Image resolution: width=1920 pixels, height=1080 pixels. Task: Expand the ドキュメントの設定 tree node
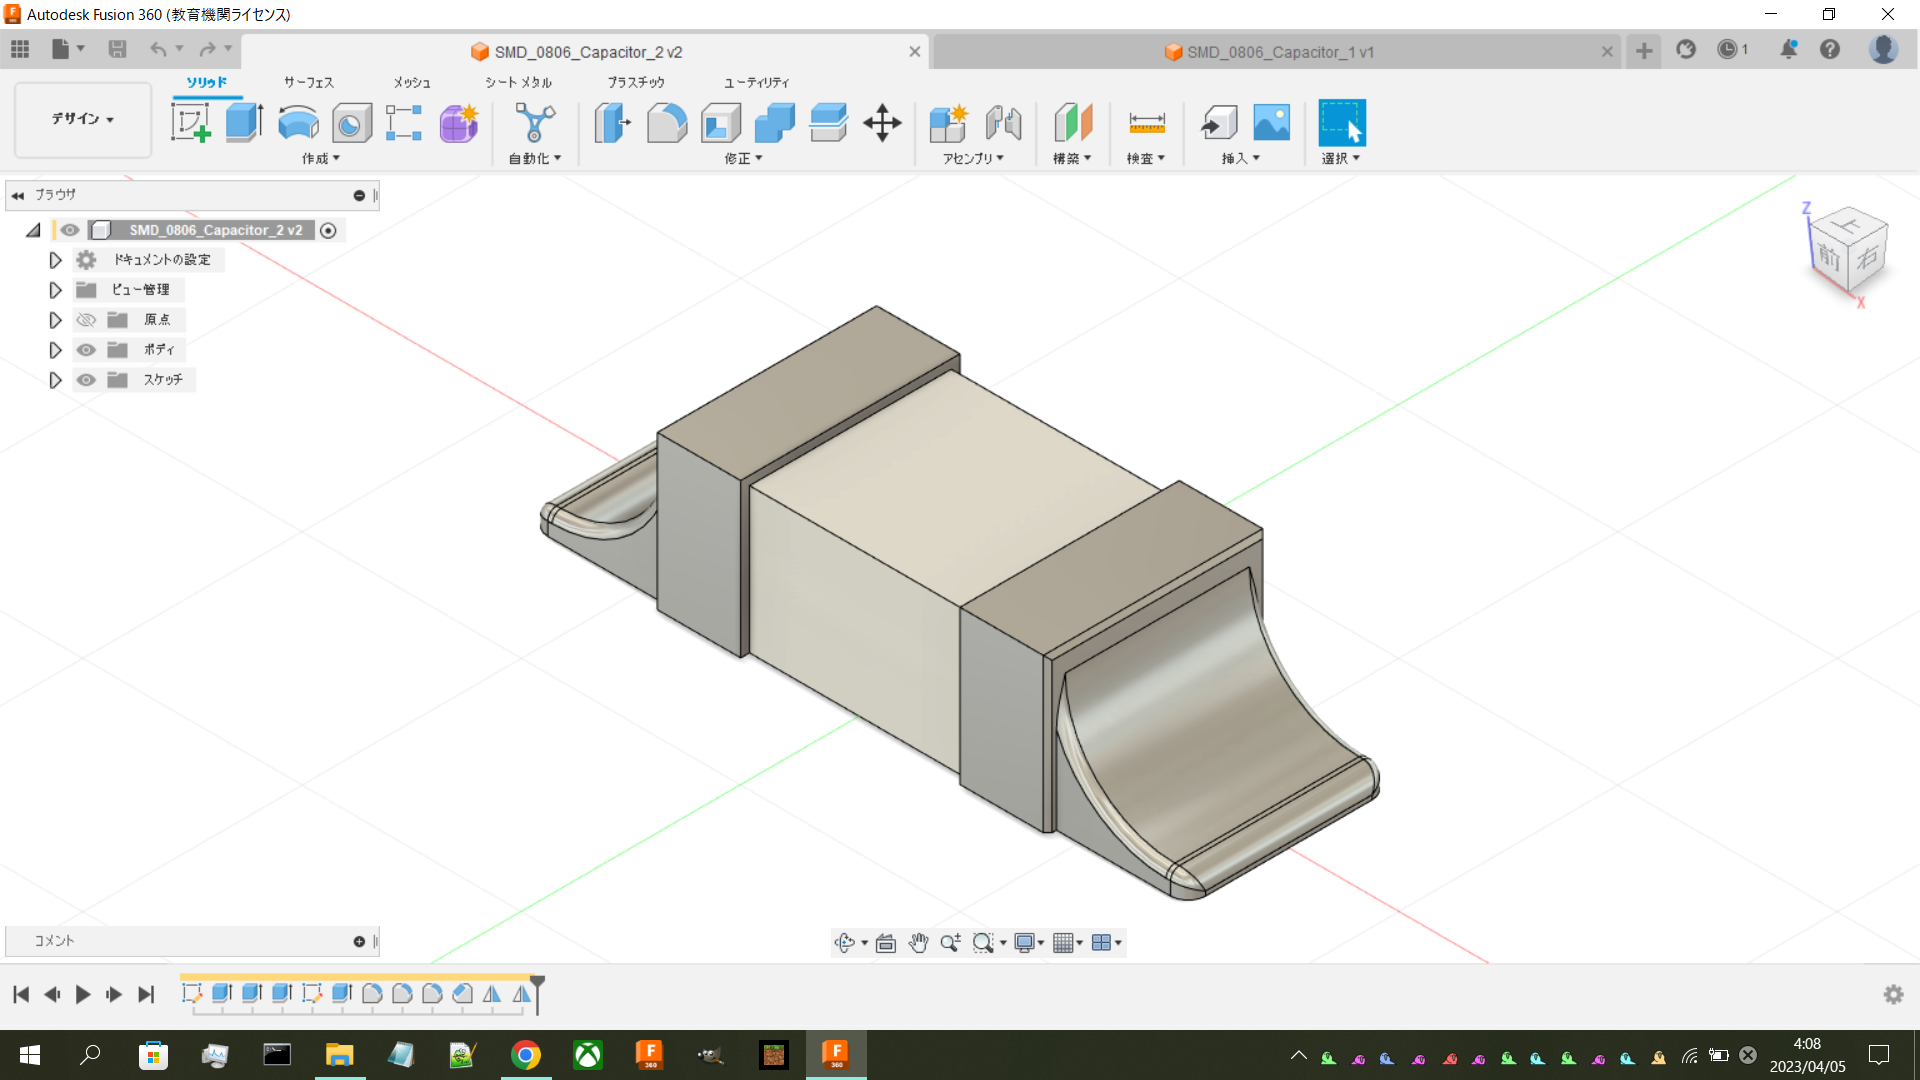click(55, 260)
